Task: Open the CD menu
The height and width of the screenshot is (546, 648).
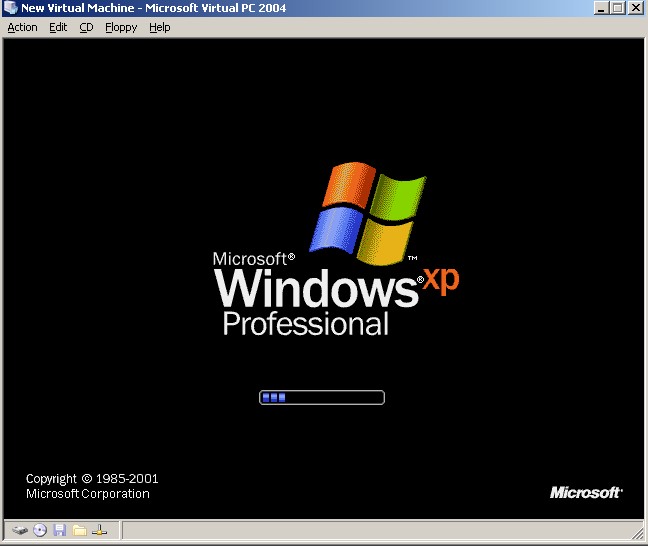Action: pyautogui.click(x=86, y=27)
